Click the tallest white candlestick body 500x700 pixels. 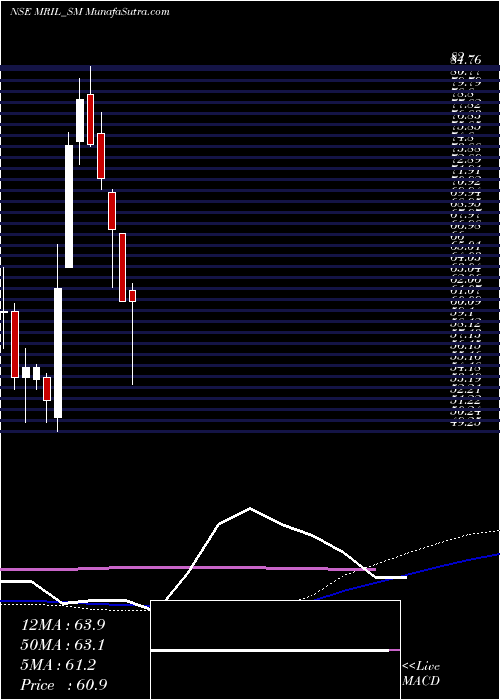click(x=58, y=353)
